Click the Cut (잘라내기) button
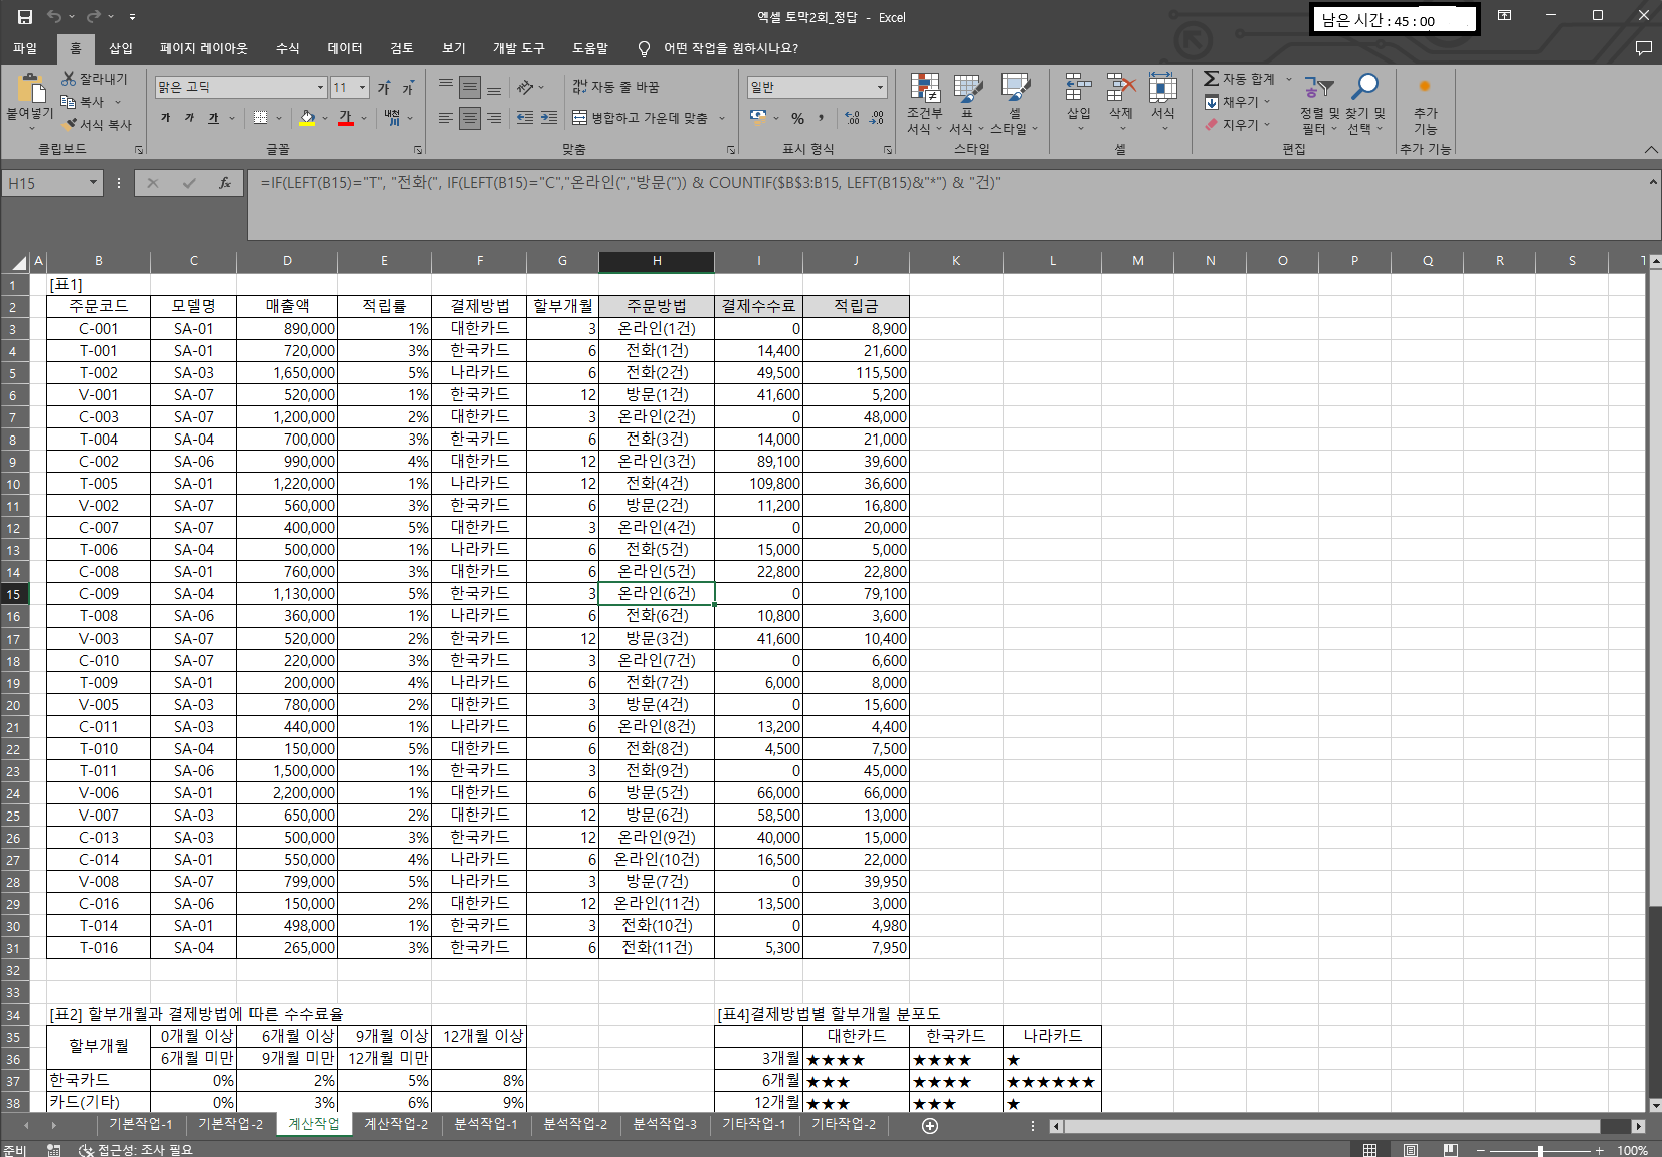Viewport: 1662px width, 1157px height. pos(94,79)
